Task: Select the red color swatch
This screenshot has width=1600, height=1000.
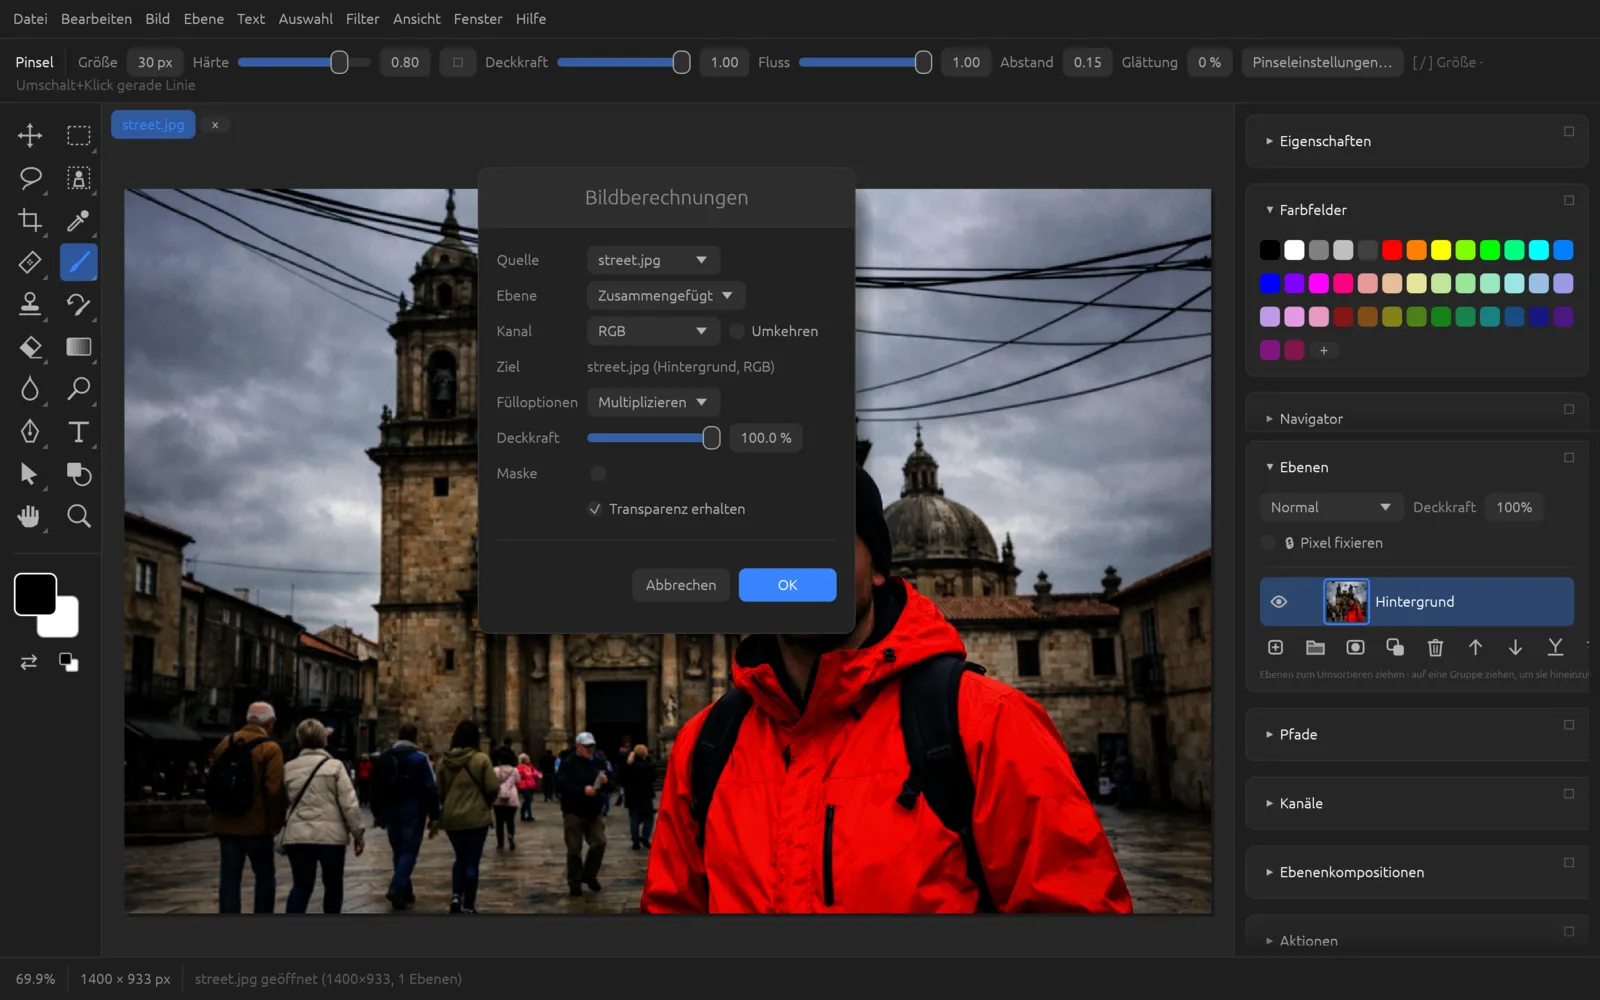Action: point(1392,250)
